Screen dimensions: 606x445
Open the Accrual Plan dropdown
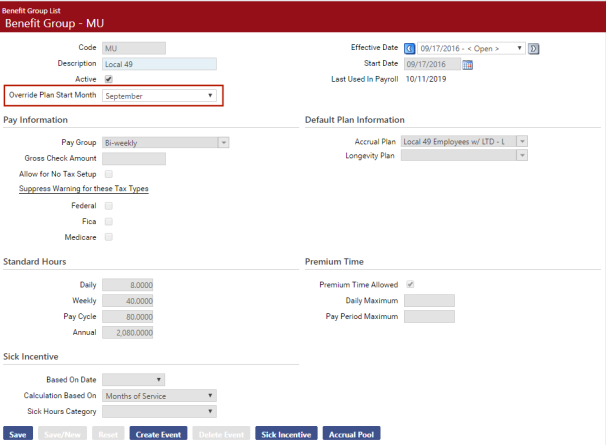[x=464, y=142]
